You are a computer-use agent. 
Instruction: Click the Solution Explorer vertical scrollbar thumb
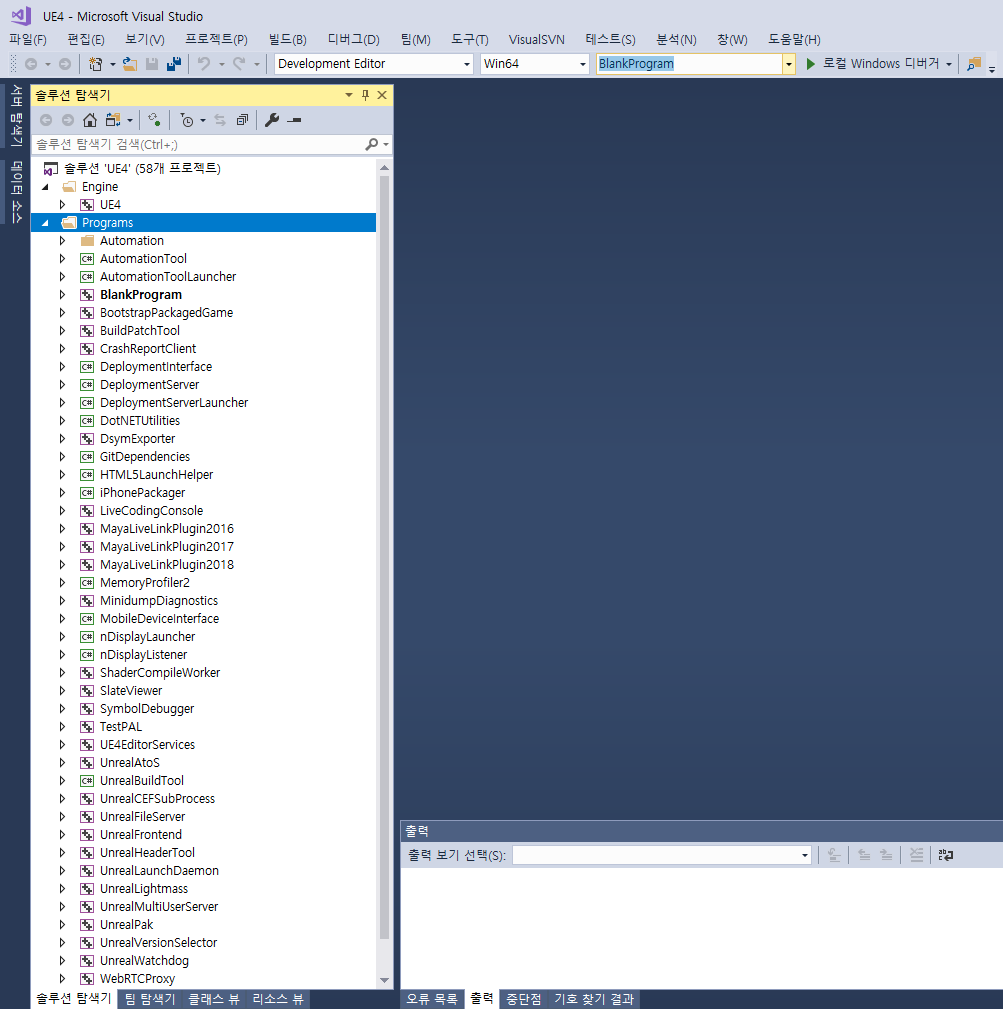coord(384,557)
